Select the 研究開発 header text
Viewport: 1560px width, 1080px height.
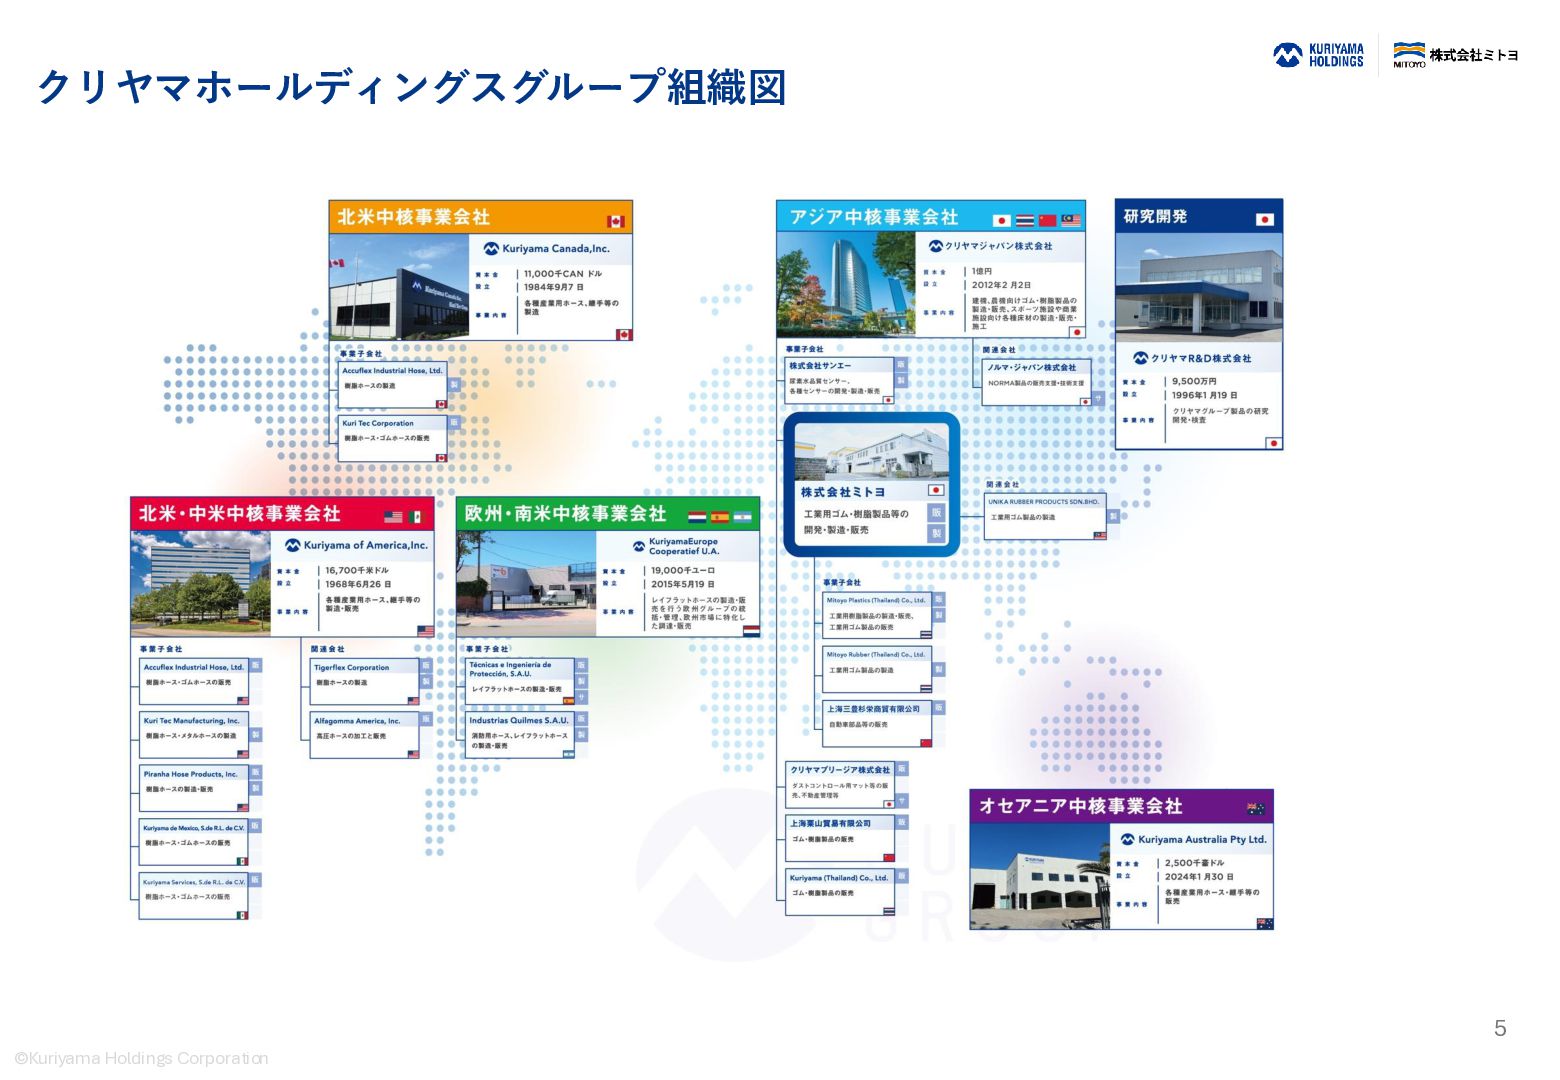1156,216
